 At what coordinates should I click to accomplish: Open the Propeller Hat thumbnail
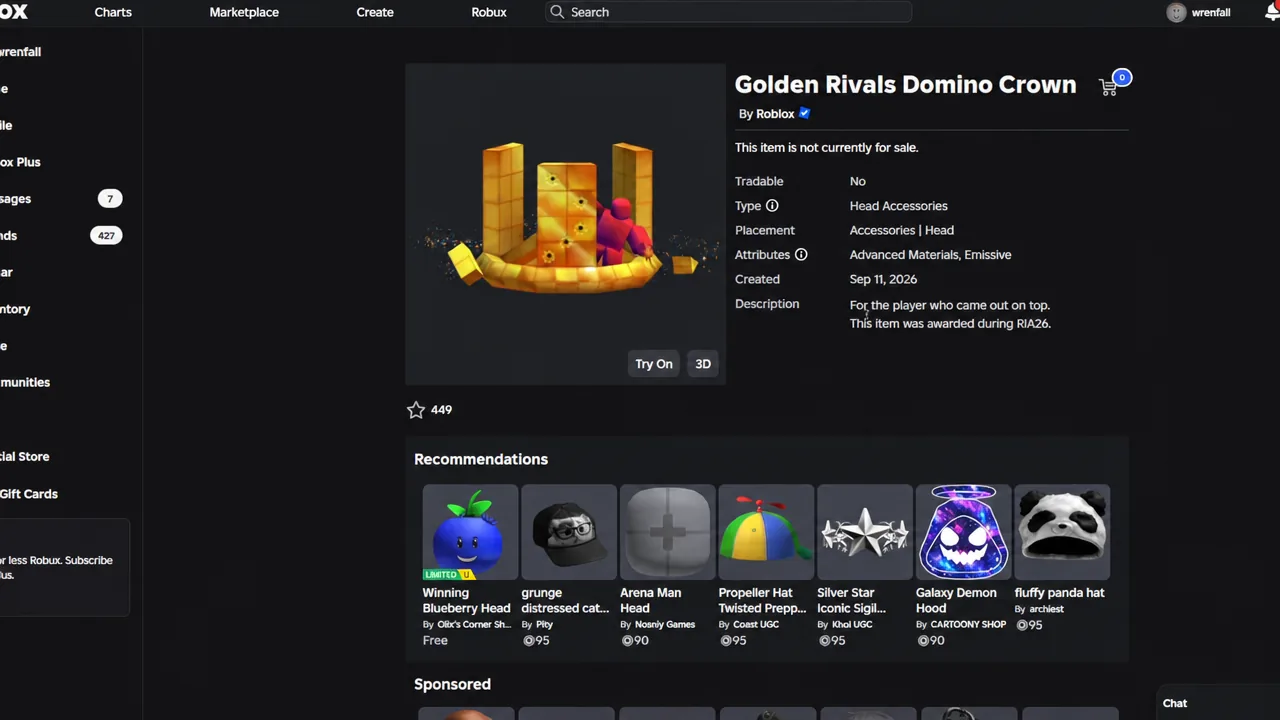pyautogui.click(x=766, y=532)
